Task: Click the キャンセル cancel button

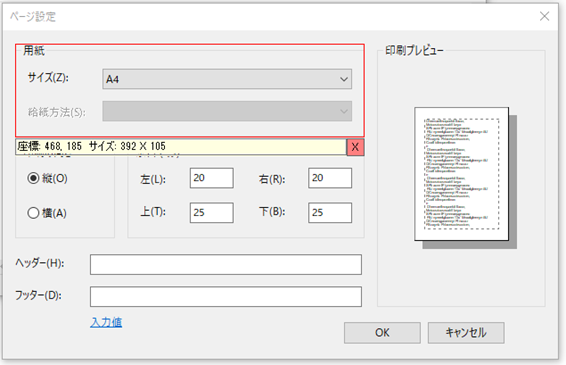Action: [466, 333]
